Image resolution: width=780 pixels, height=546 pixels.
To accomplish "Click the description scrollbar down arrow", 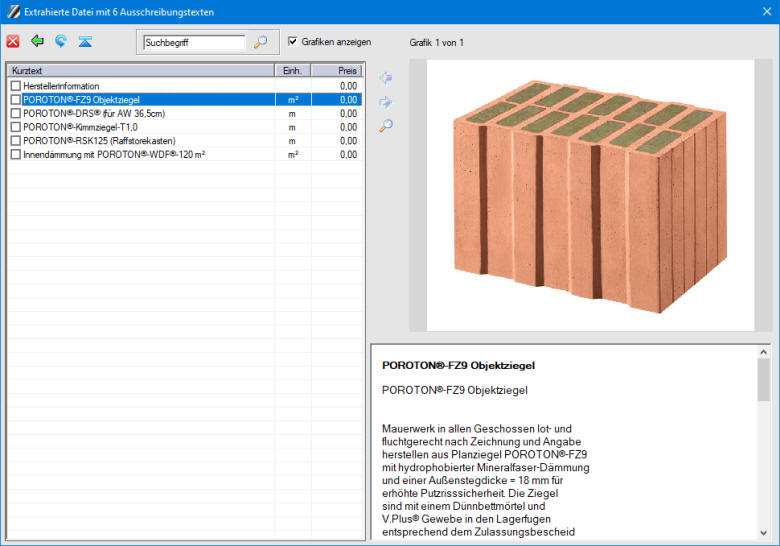I will pos(764,533).
